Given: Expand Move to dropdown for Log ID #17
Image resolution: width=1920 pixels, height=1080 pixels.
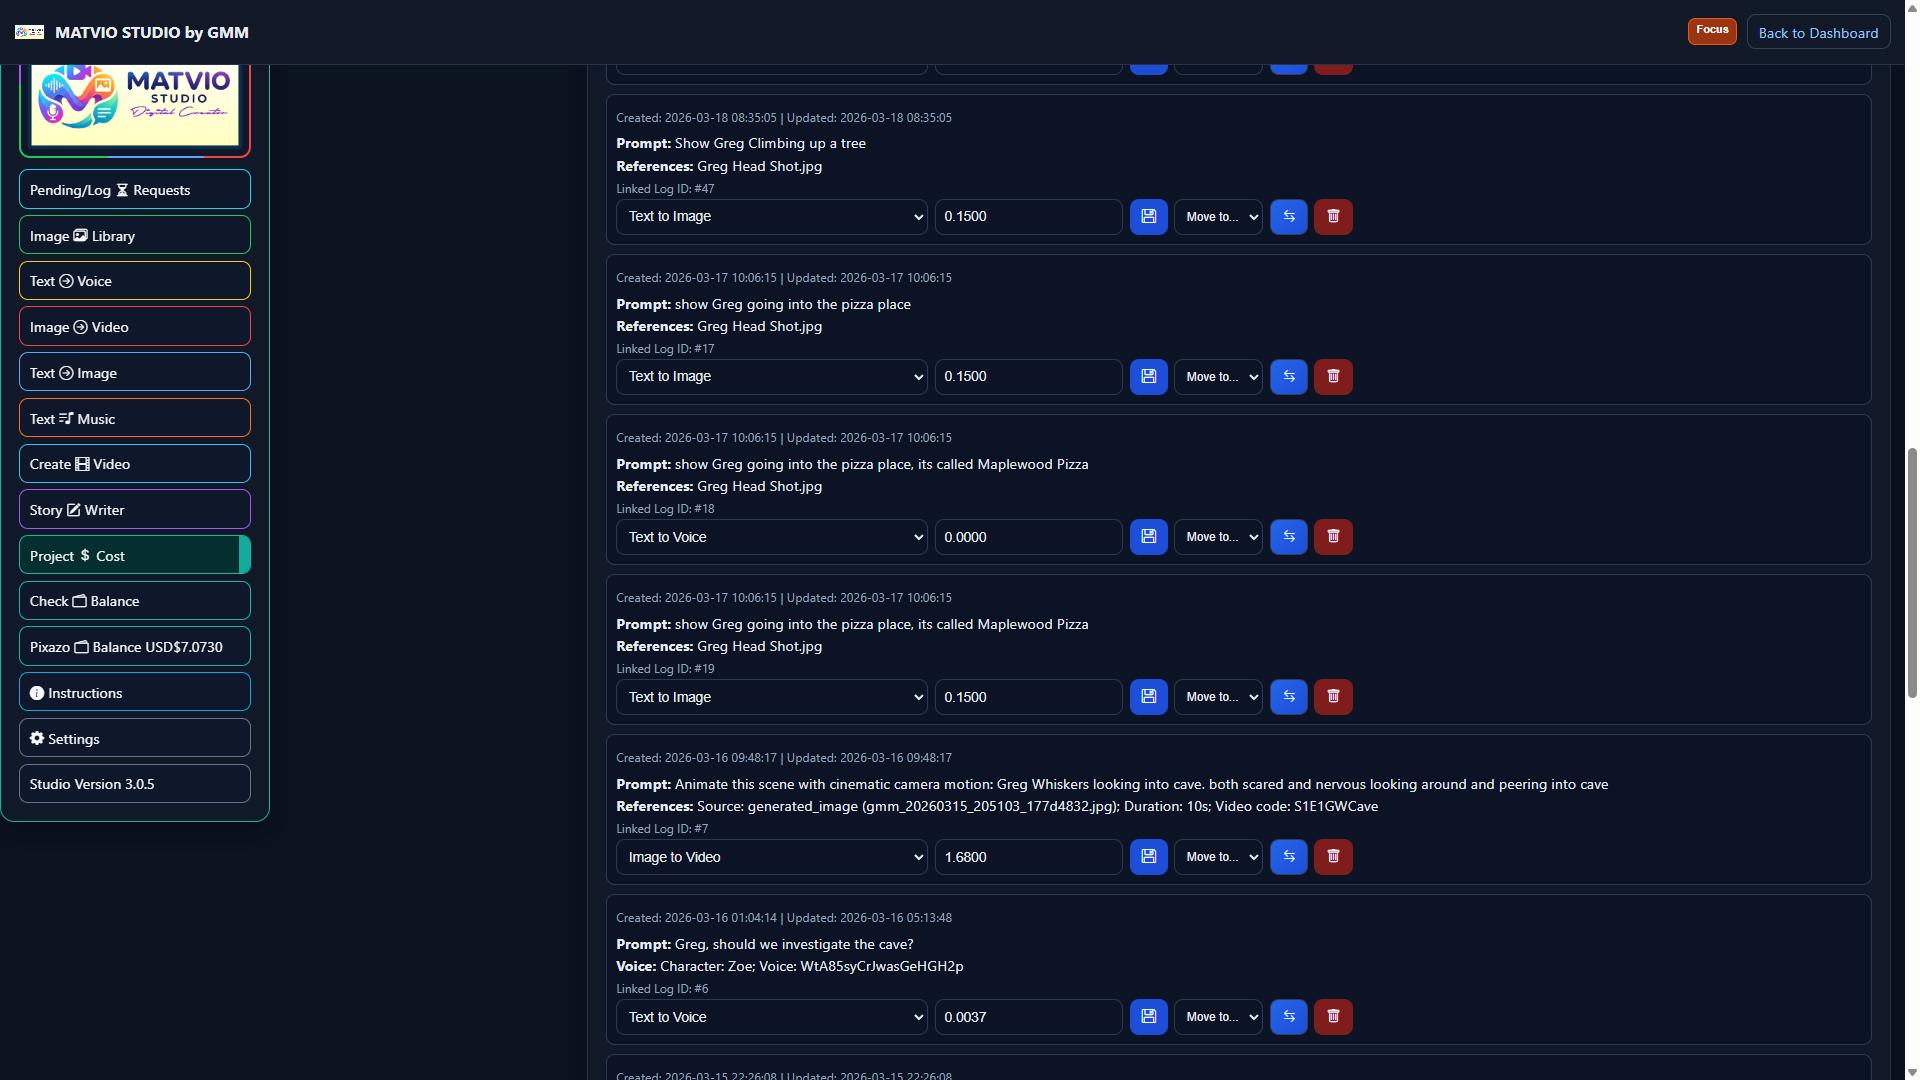Looking at the screenshot, I should (x=1218, y=377).
